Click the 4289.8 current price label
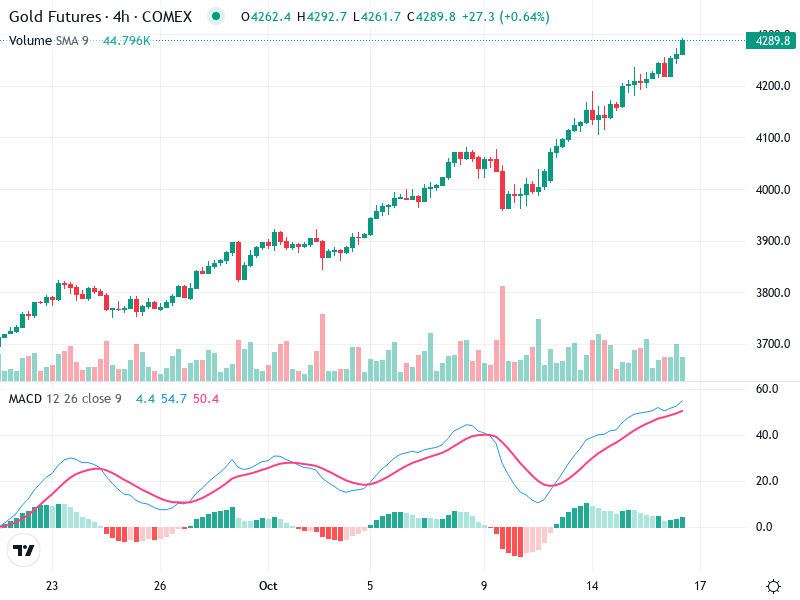Screen dimensions: 800x600 (771, 41)
